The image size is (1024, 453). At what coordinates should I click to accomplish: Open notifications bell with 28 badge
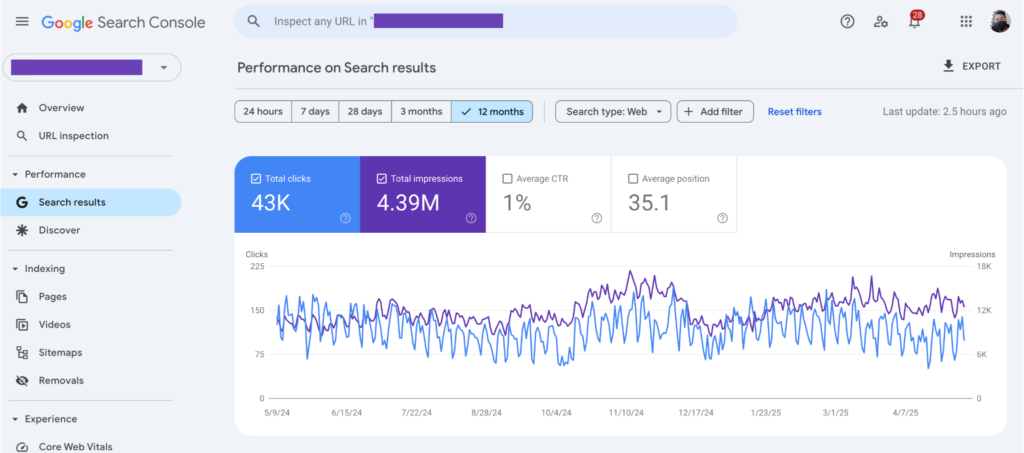(x=915, y=21)
